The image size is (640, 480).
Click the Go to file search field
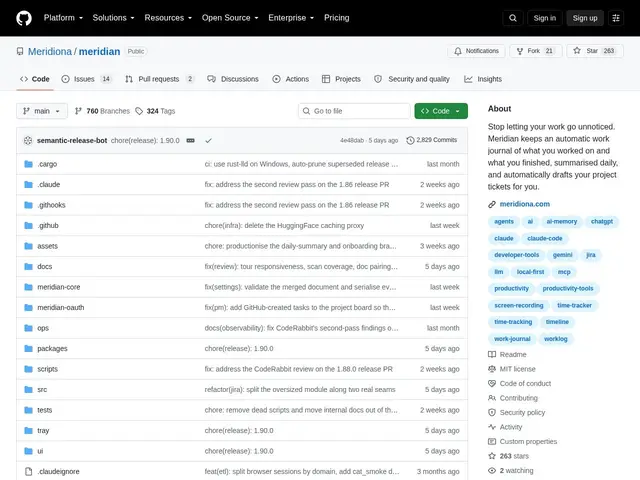pos(354,111)
